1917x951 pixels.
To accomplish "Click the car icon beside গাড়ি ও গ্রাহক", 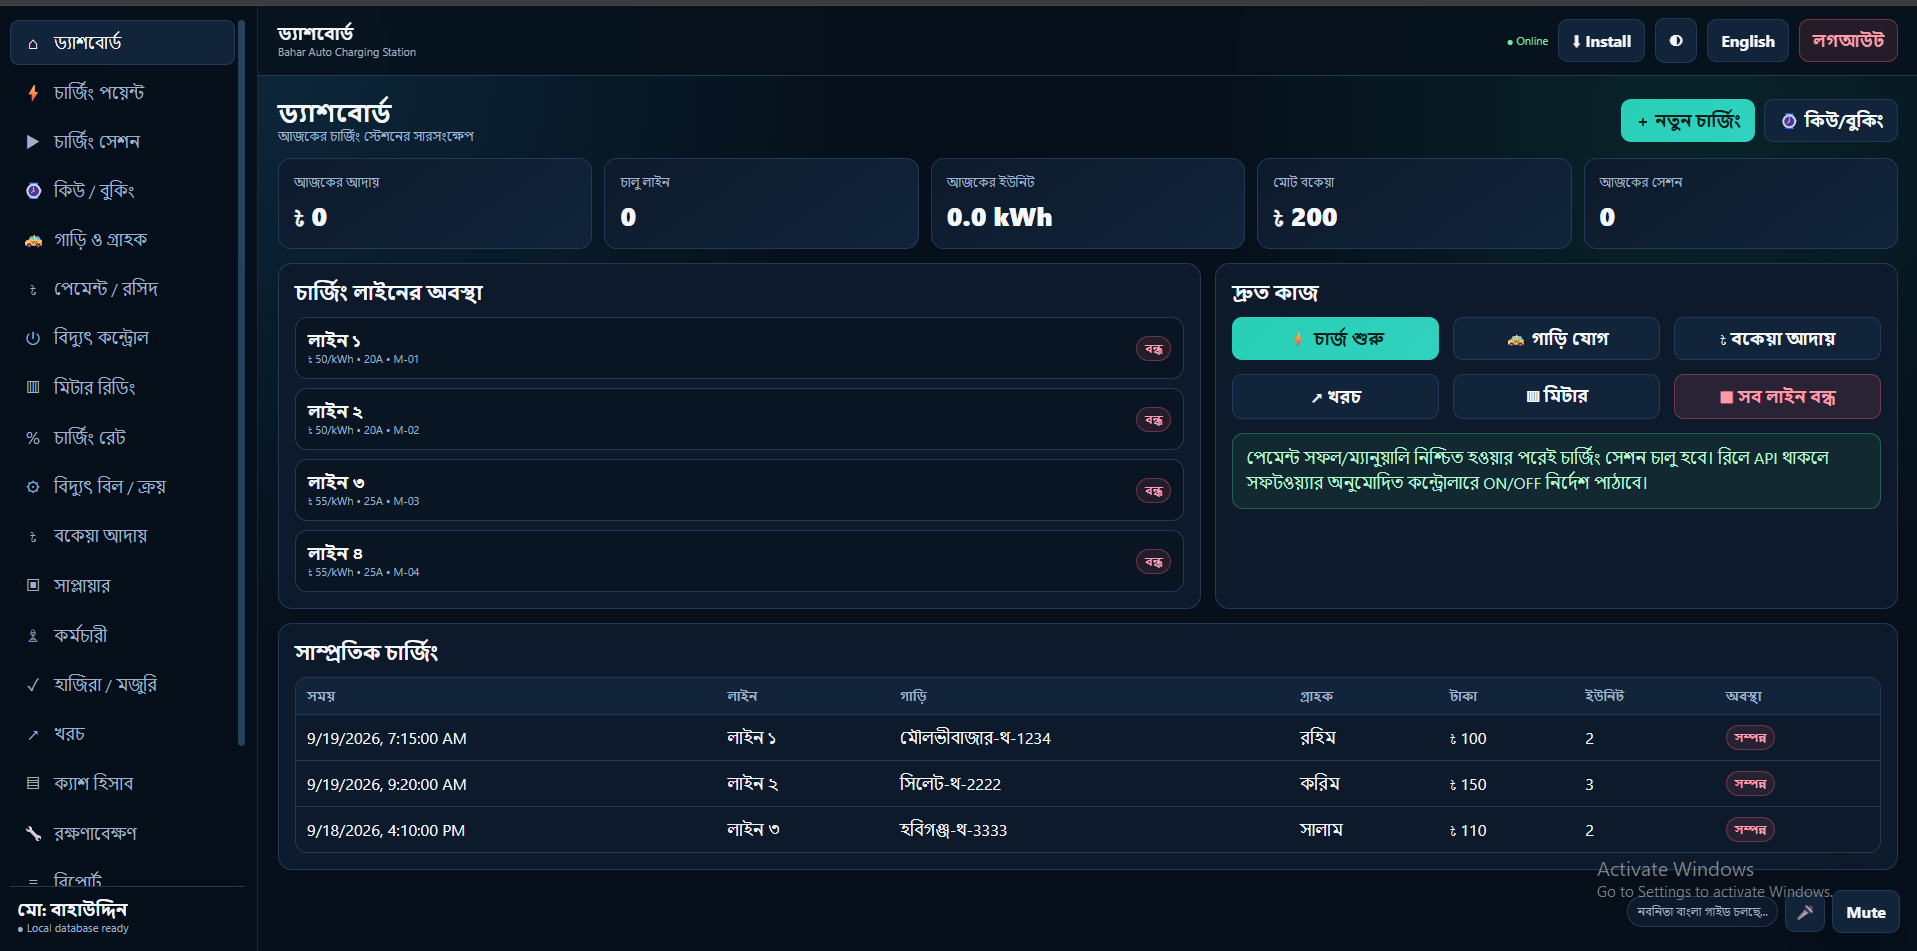I will [33, 240].
